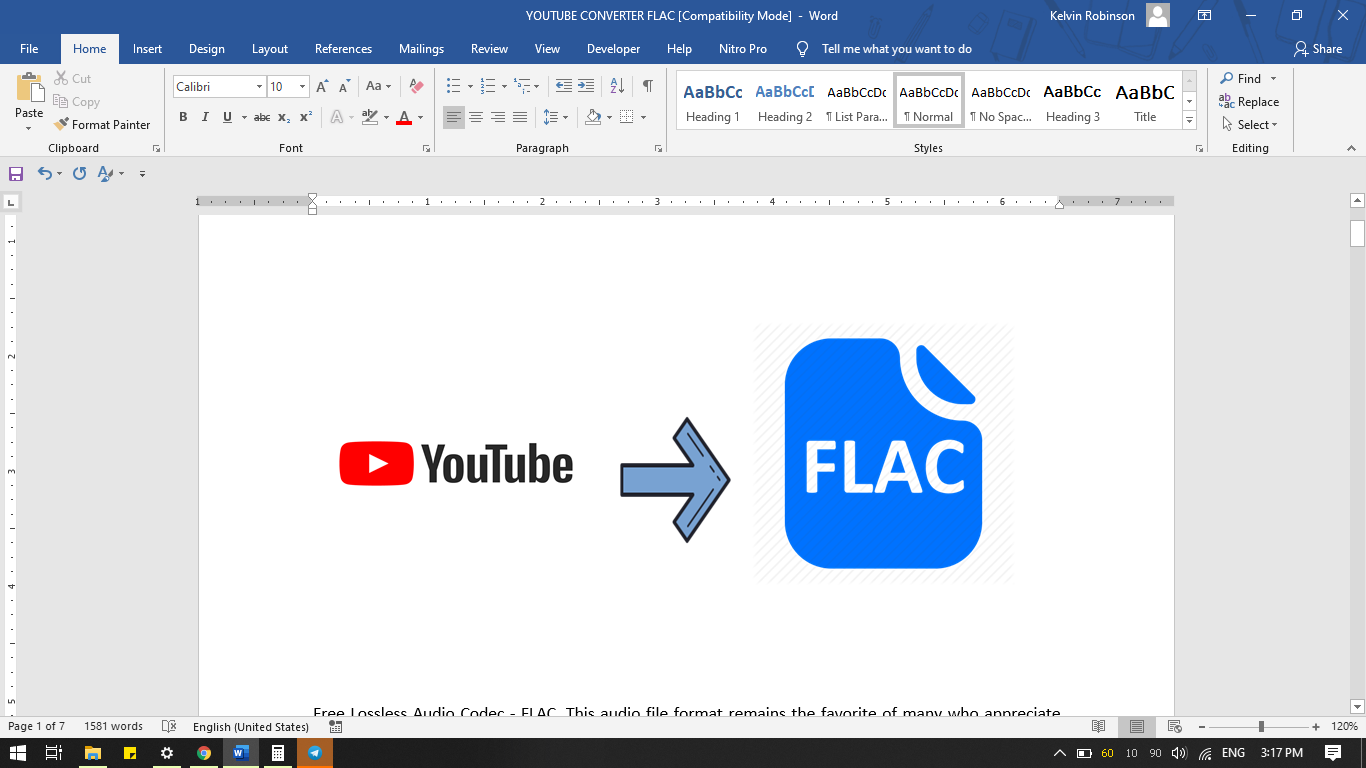Toggle strikethrough formatting
Viewport: 1366px width, 768px height.
pos(262,117)
